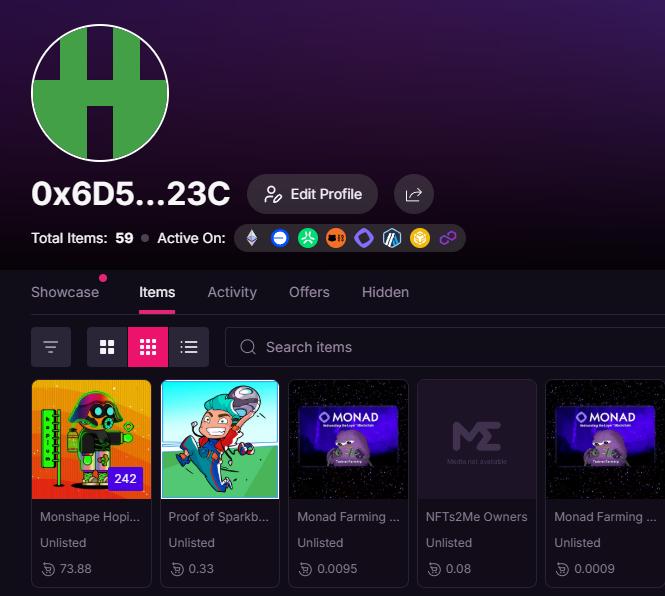
Task: Click Unlisted under NFTs2Me Owners
Action: pos(449,543)
